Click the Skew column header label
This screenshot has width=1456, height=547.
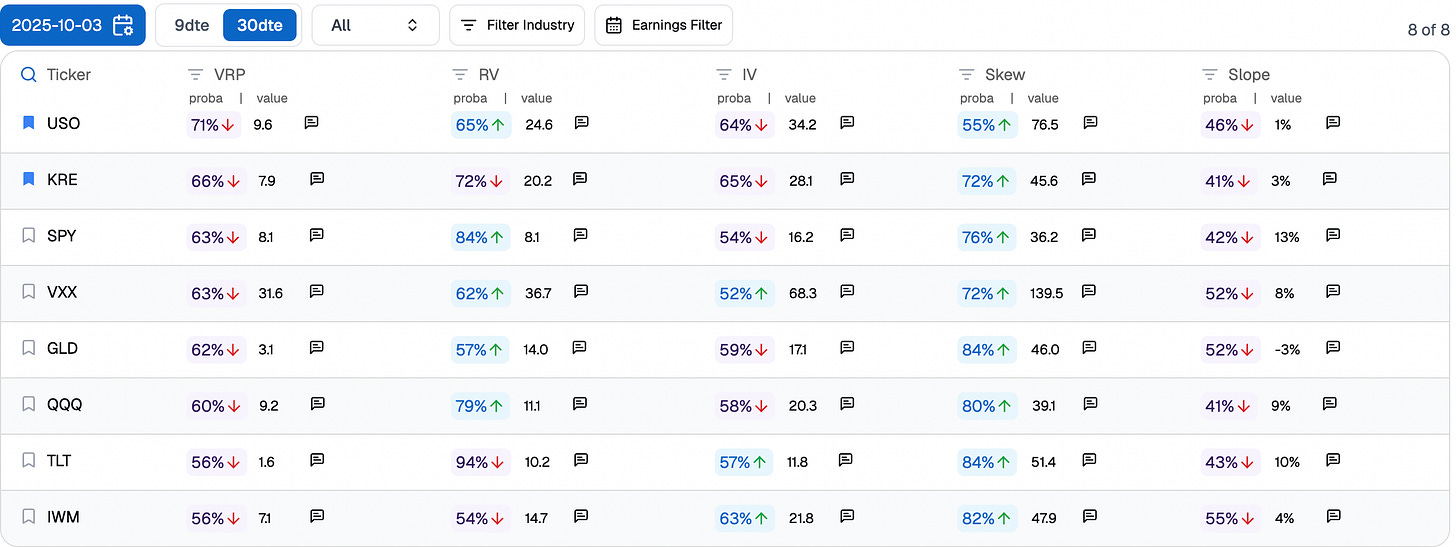pos(1005,75)
